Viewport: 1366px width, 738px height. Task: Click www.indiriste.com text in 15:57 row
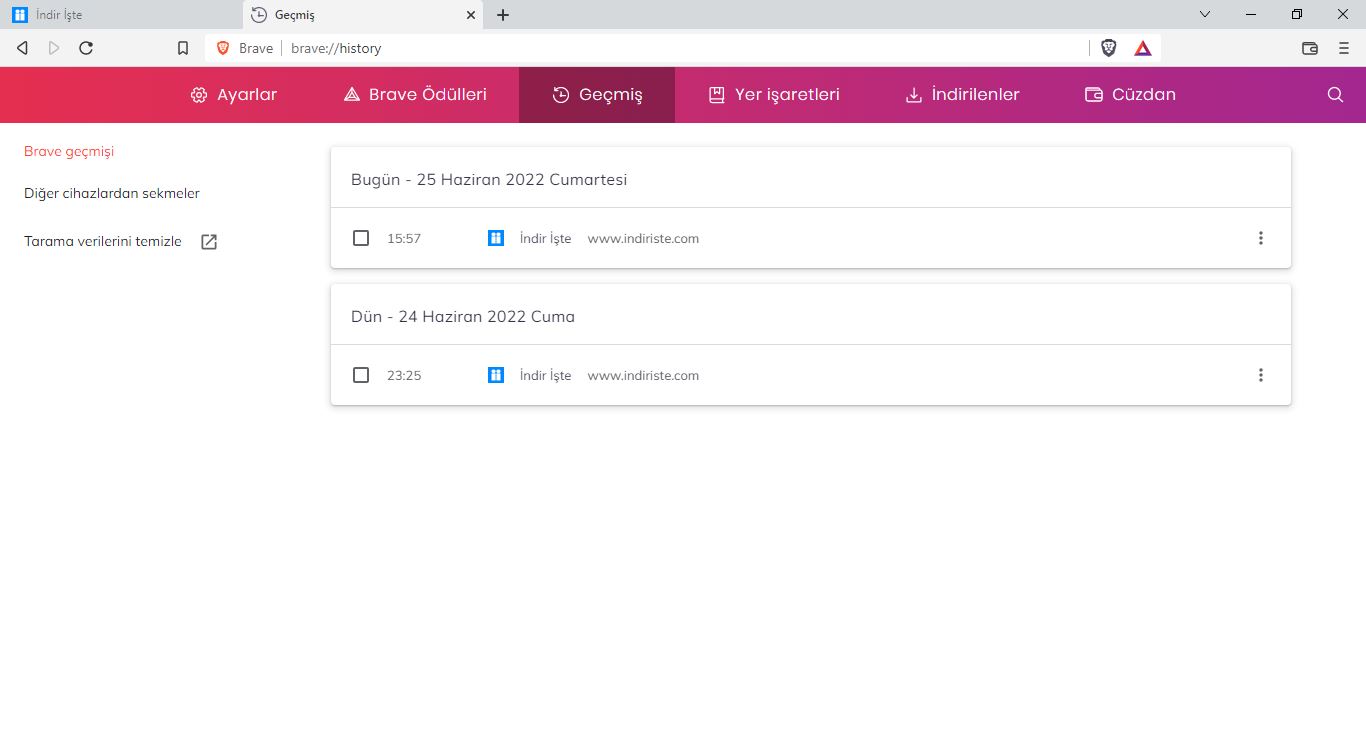point(643,239)
